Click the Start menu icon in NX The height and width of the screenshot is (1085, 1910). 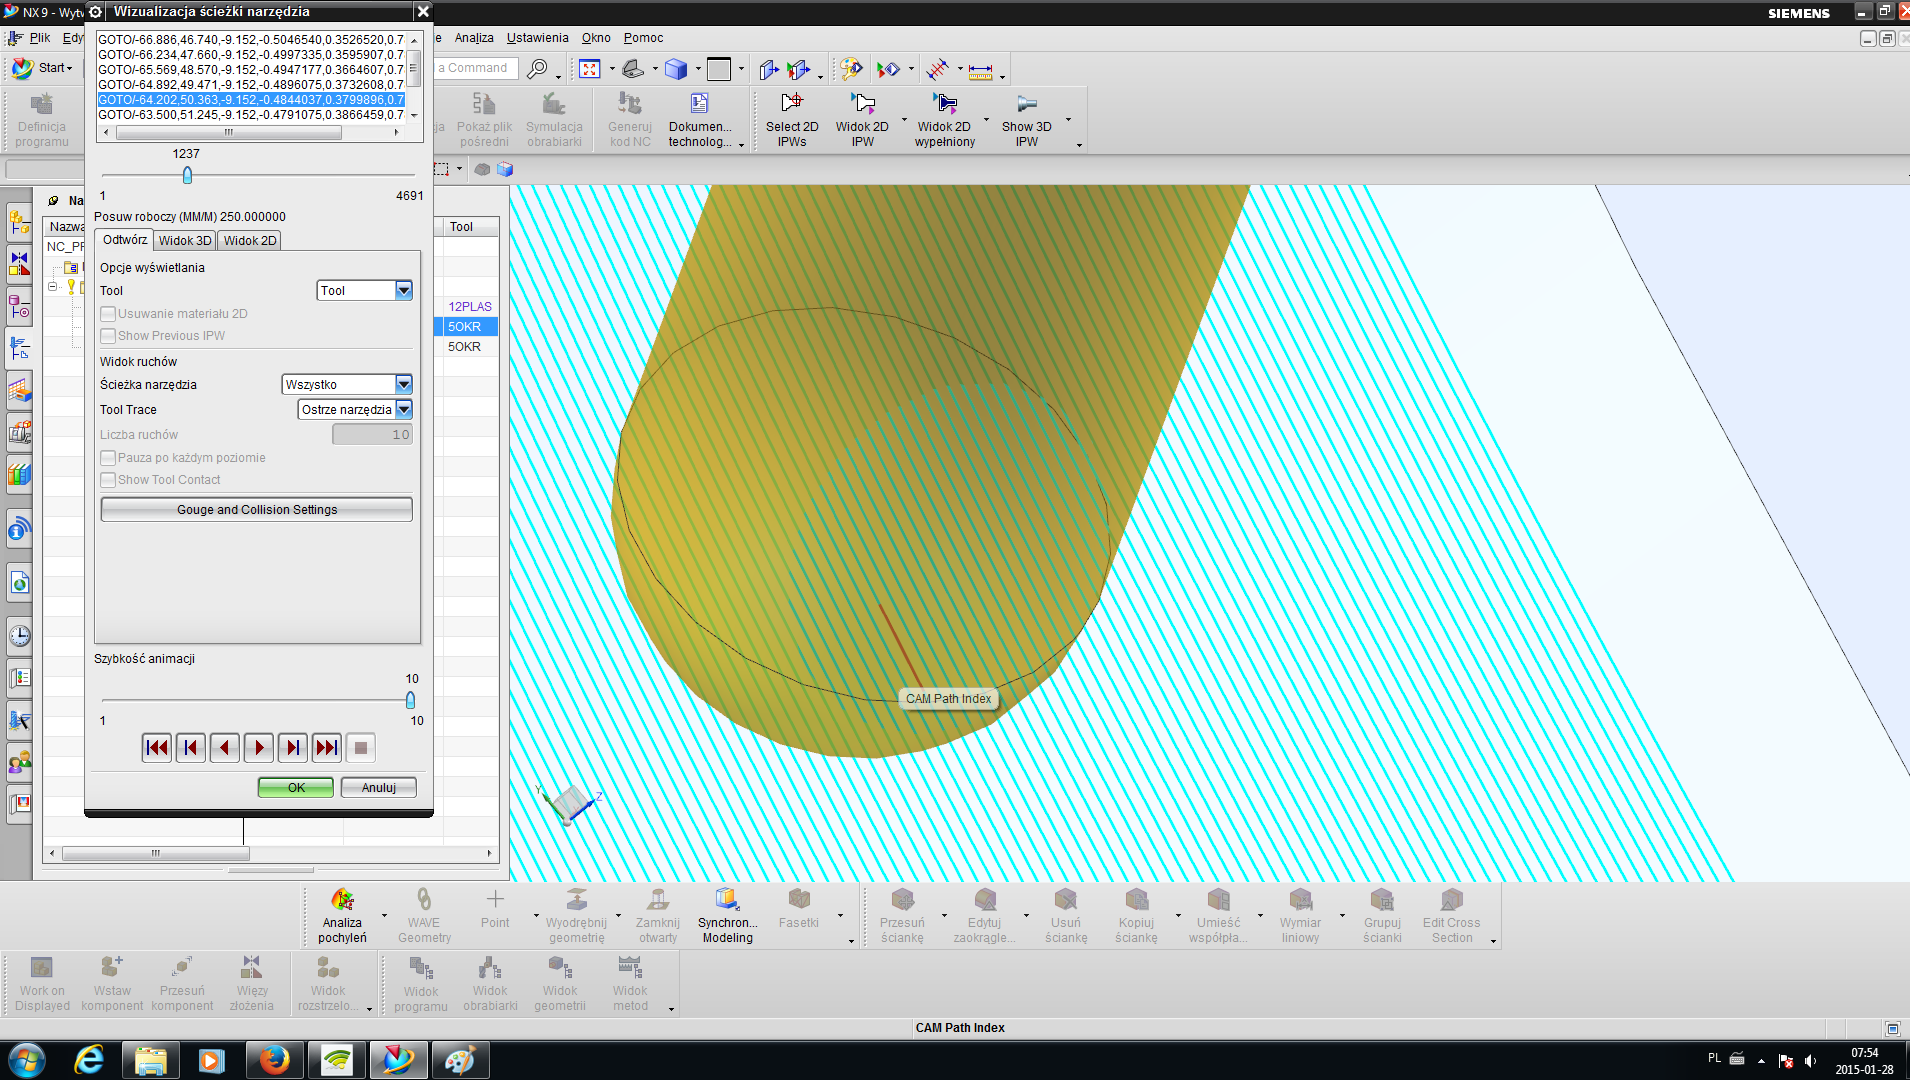click(22, 68)
